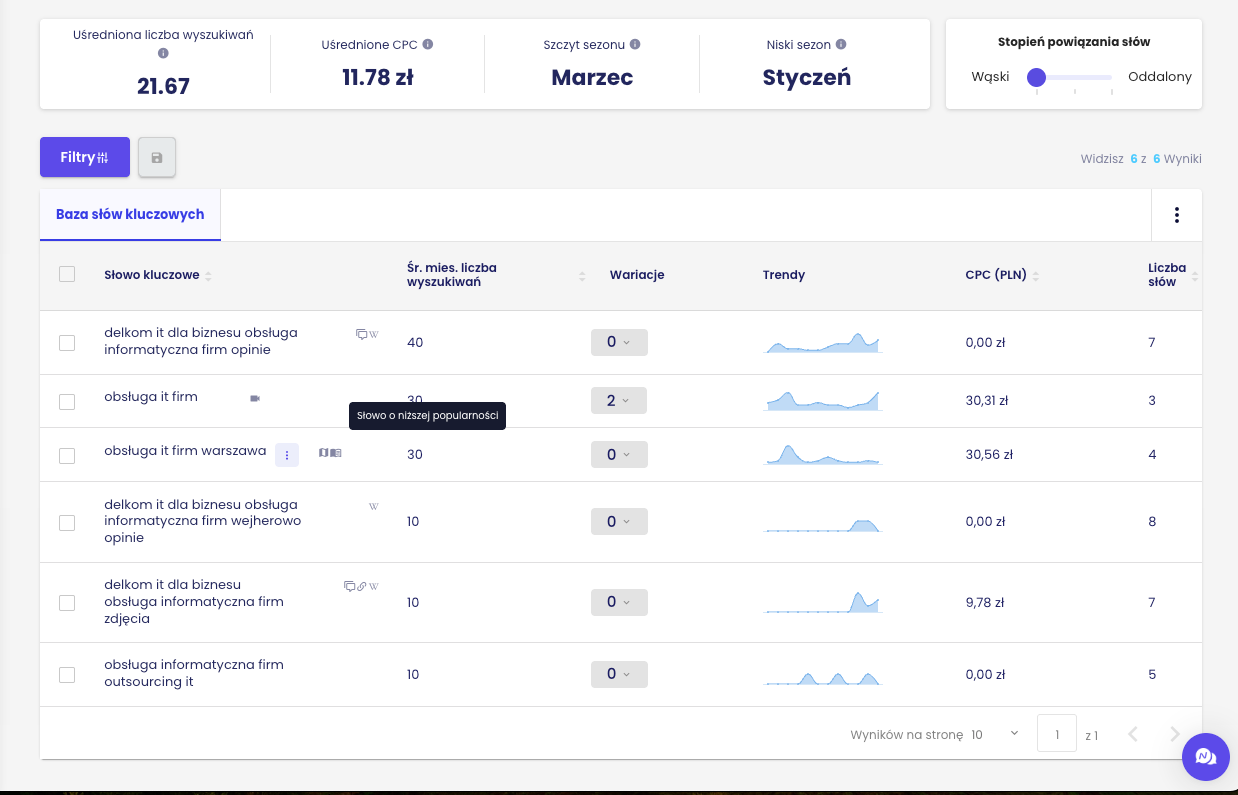Click sort arrows on CPC (PLN) column

[1036, 276]
